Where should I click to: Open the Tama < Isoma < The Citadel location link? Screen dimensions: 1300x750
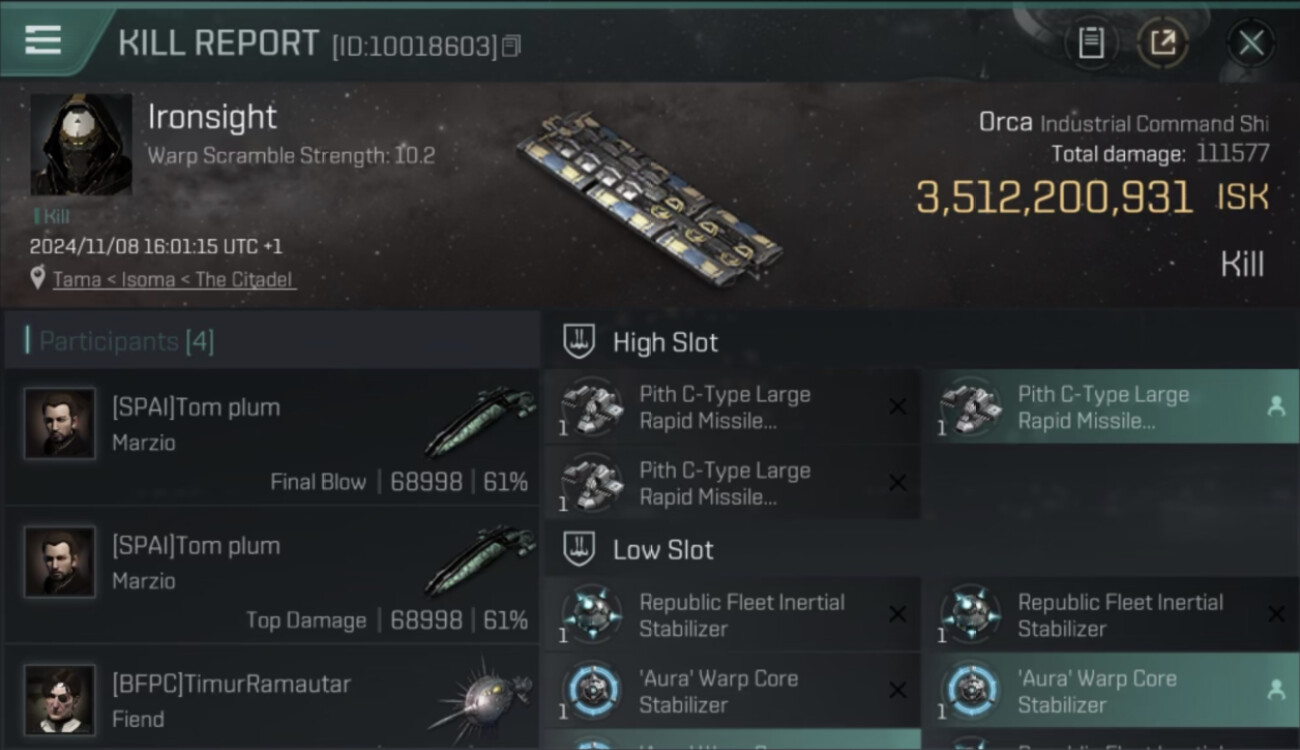pos(174,279)
